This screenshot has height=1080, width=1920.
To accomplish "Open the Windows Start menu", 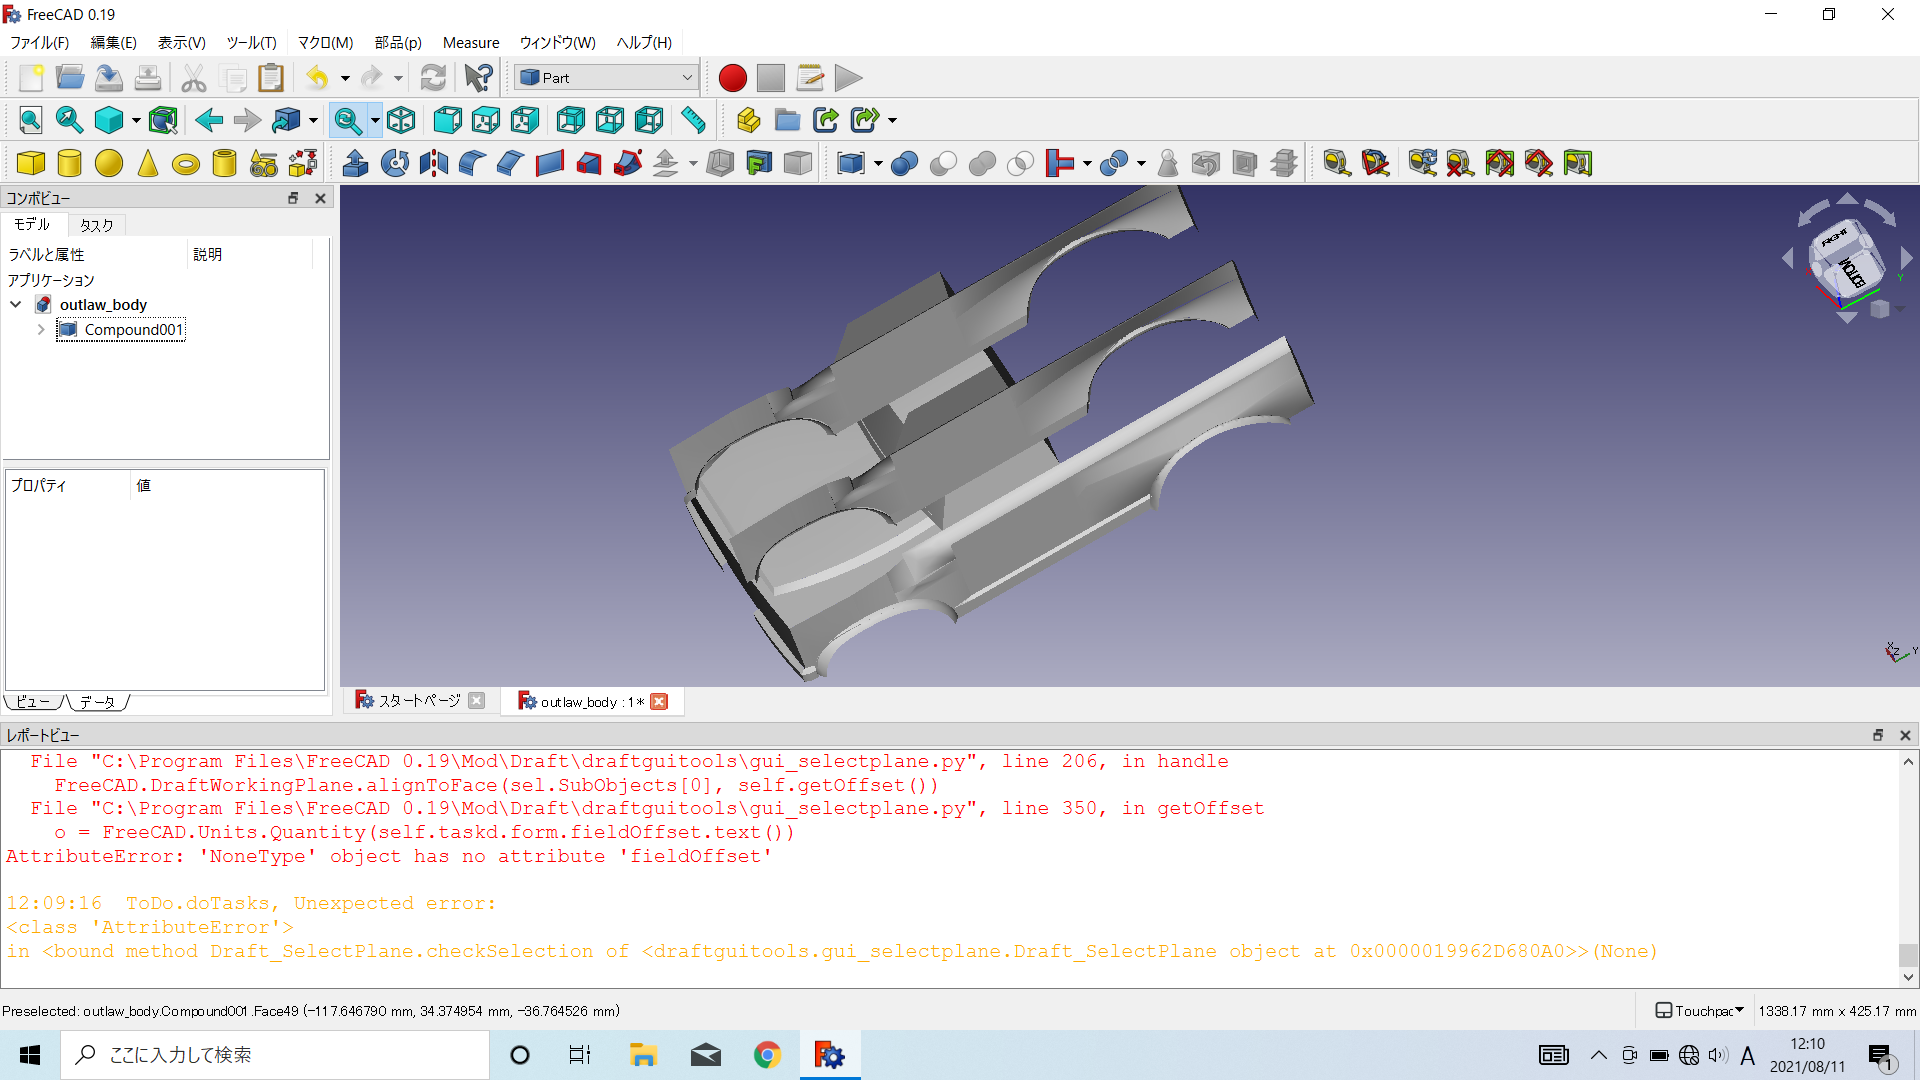I will (30, 1055).
